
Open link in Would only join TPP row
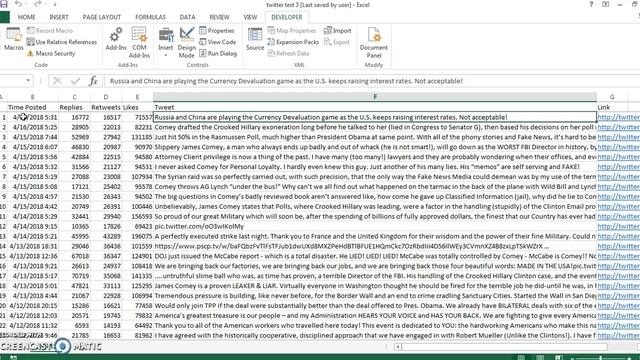pos(618,306)
